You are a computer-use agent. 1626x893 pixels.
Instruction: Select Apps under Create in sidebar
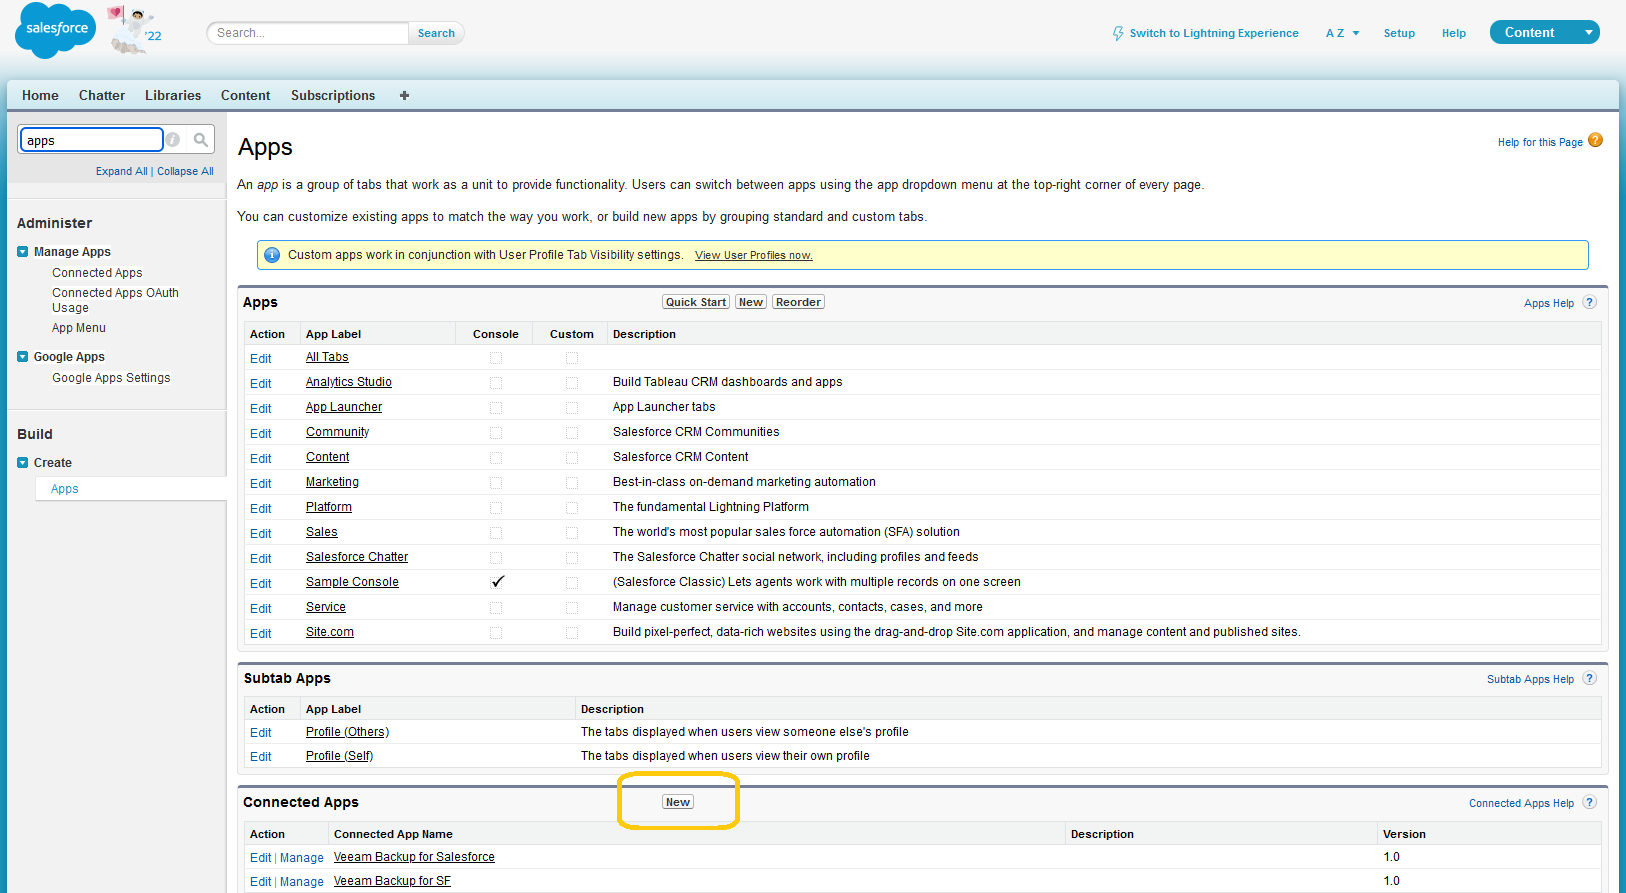(x=65, y=489)
